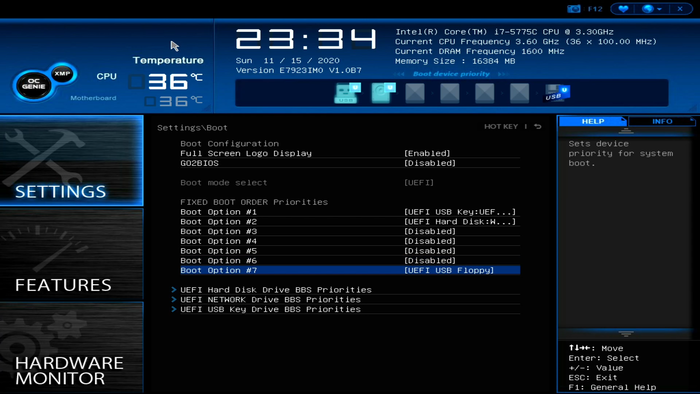
Task: Select the Boot Option #2 label
Action: [x=219, y=222]
